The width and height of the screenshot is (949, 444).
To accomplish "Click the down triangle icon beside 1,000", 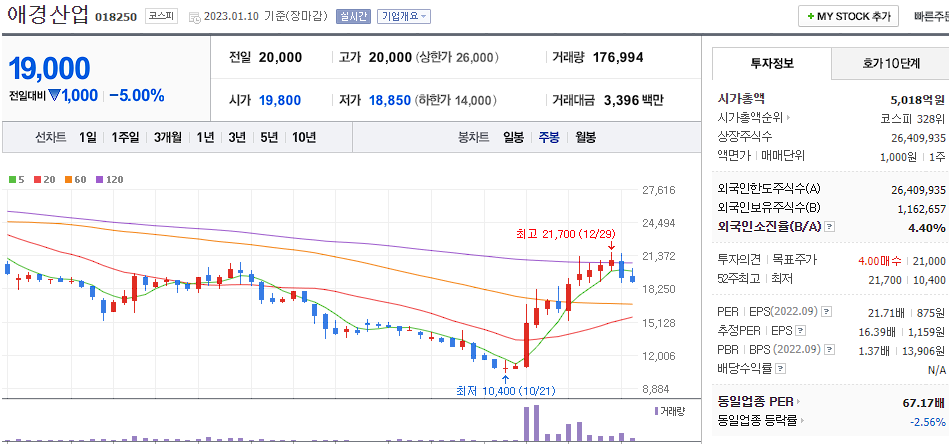I will [x=53, y=96].
